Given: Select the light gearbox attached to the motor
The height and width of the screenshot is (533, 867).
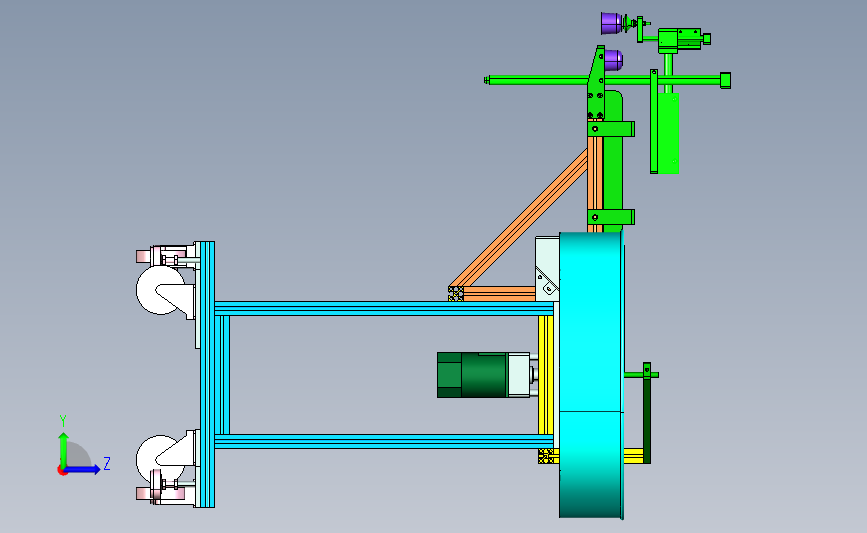Looking at the screenshot, I should [x=519, y=375].
